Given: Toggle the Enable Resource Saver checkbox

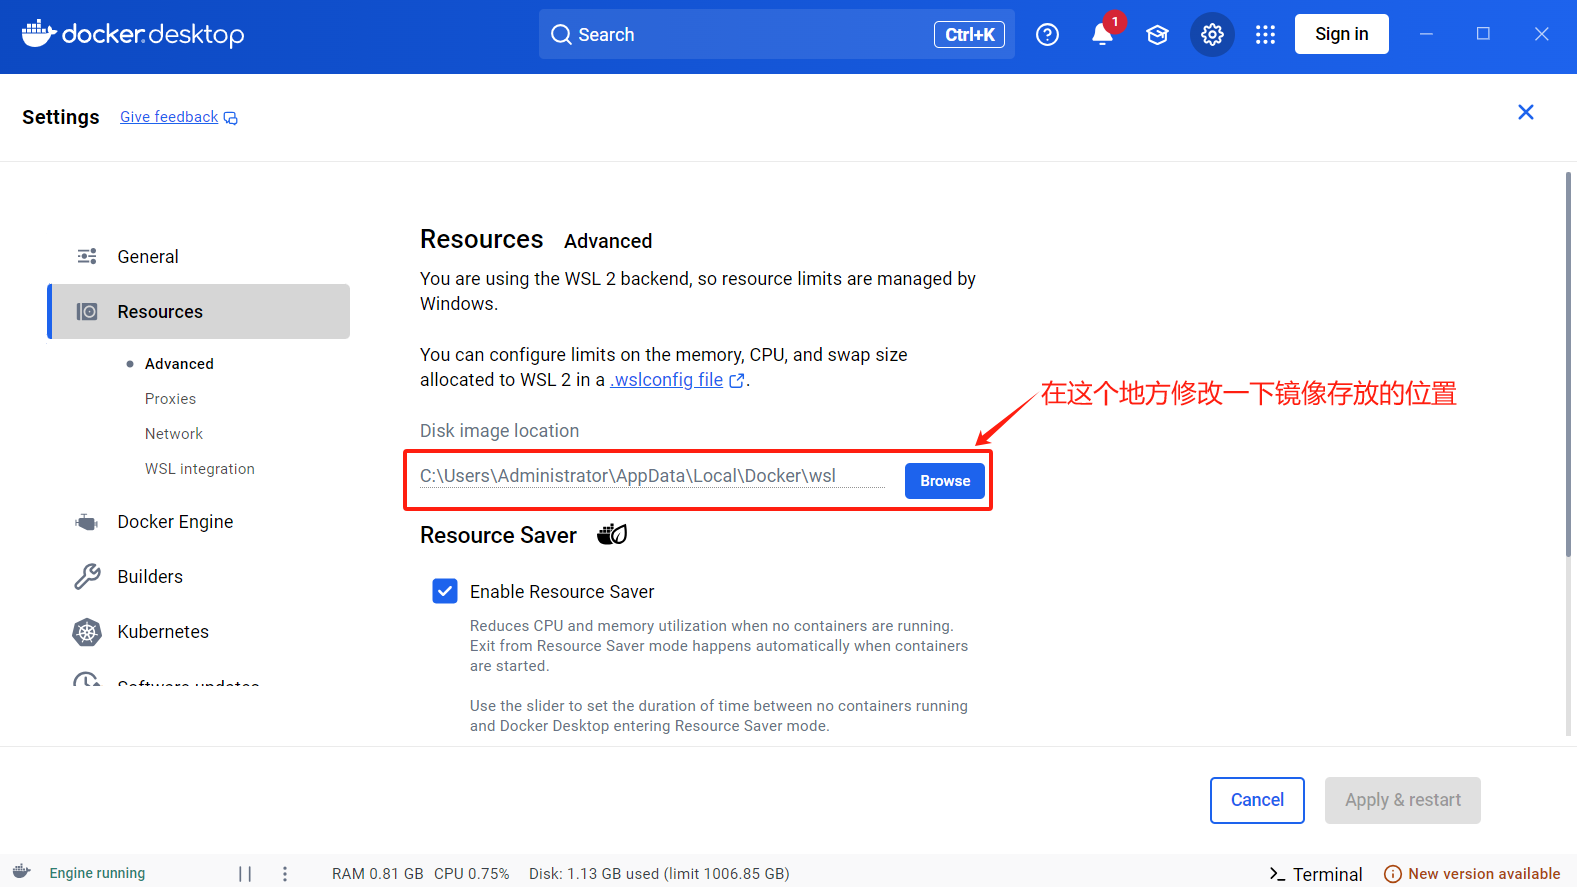Looking at the screenshot, I should [x=445, y=591].
